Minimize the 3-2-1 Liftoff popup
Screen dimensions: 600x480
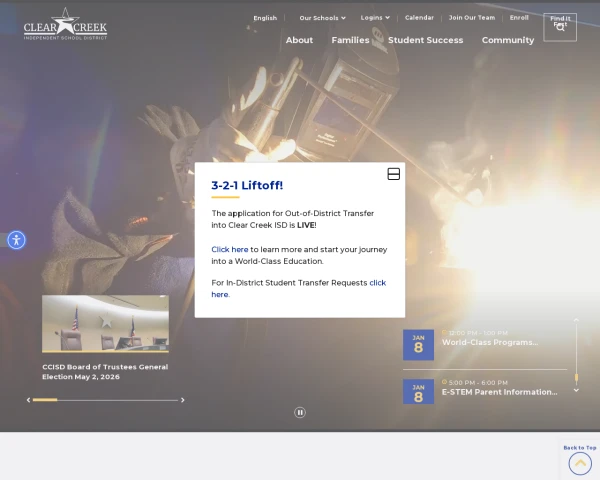[393, 174]
